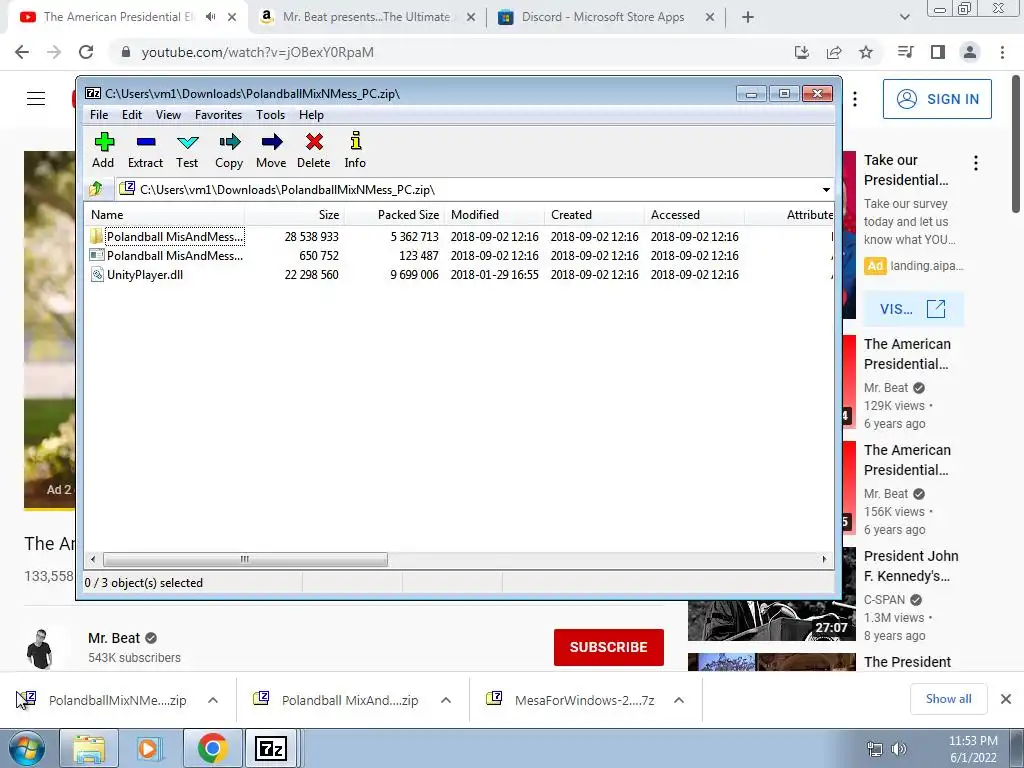Sort by Packed Size column header
This screenshot has width=1024, height=768.
click(x=394, y=215)
